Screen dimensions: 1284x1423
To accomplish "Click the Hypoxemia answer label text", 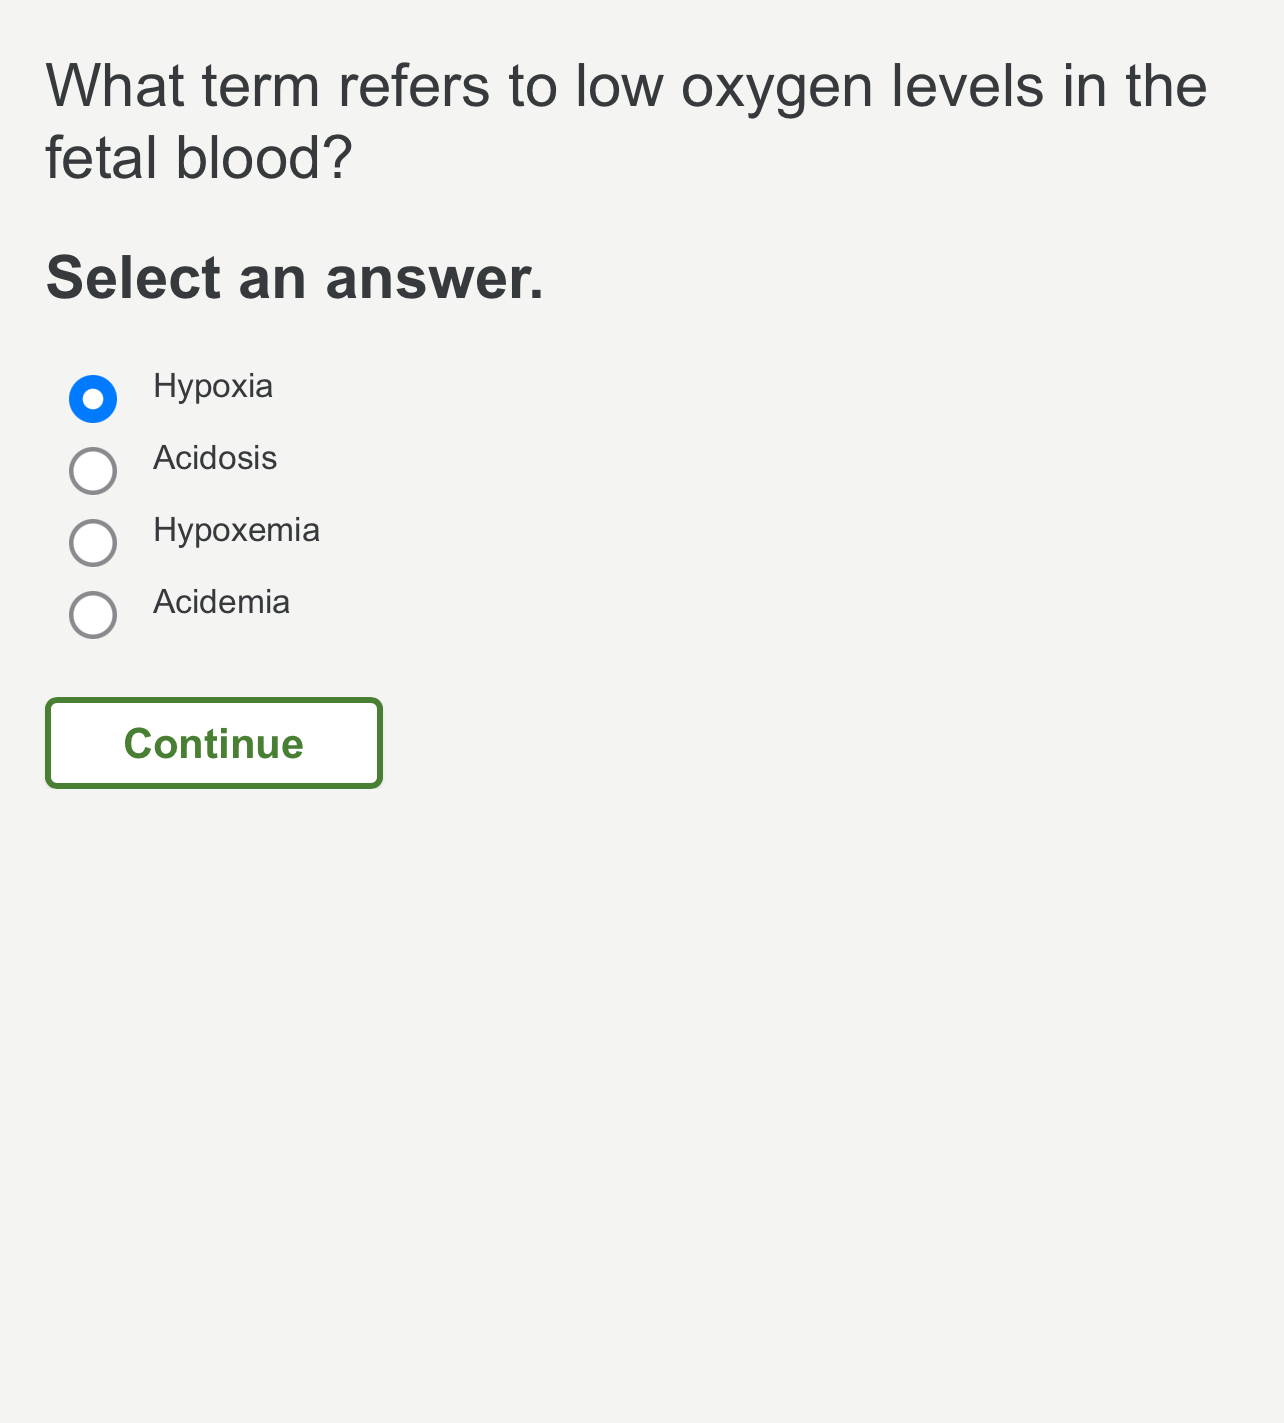I will pos(236,531).
